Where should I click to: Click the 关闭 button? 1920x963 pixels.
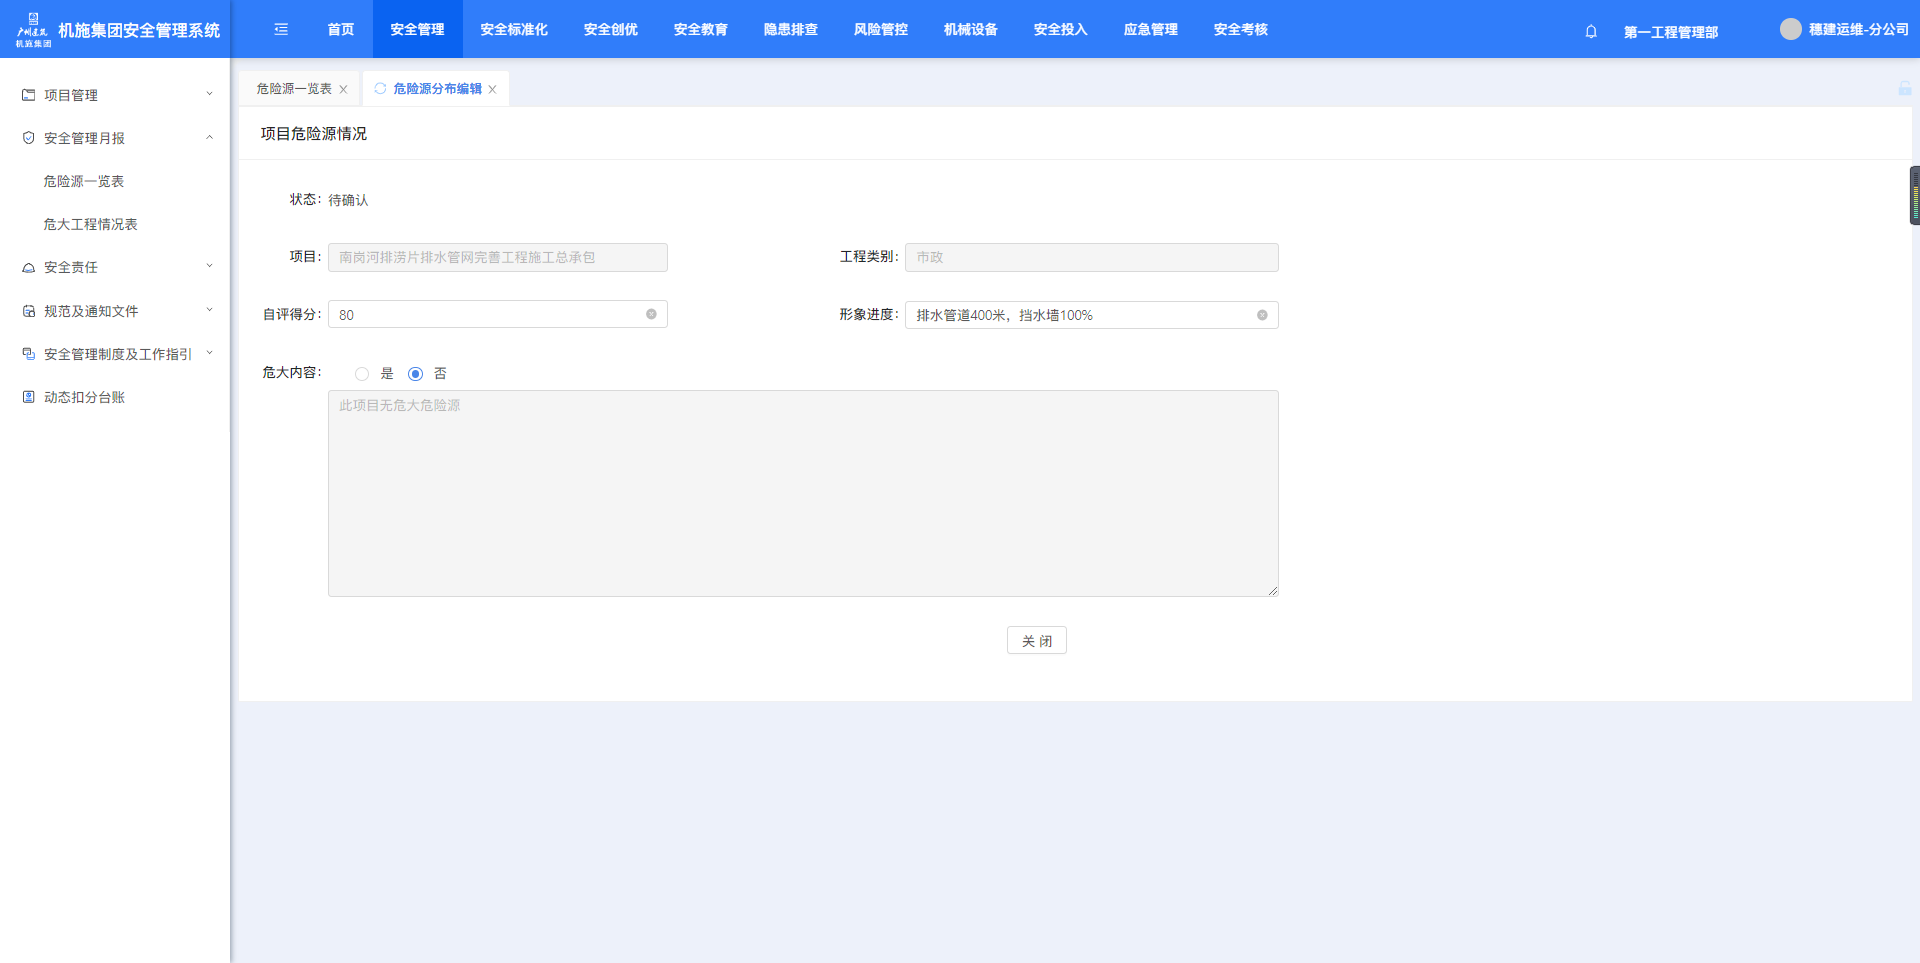click(1036, 641)
